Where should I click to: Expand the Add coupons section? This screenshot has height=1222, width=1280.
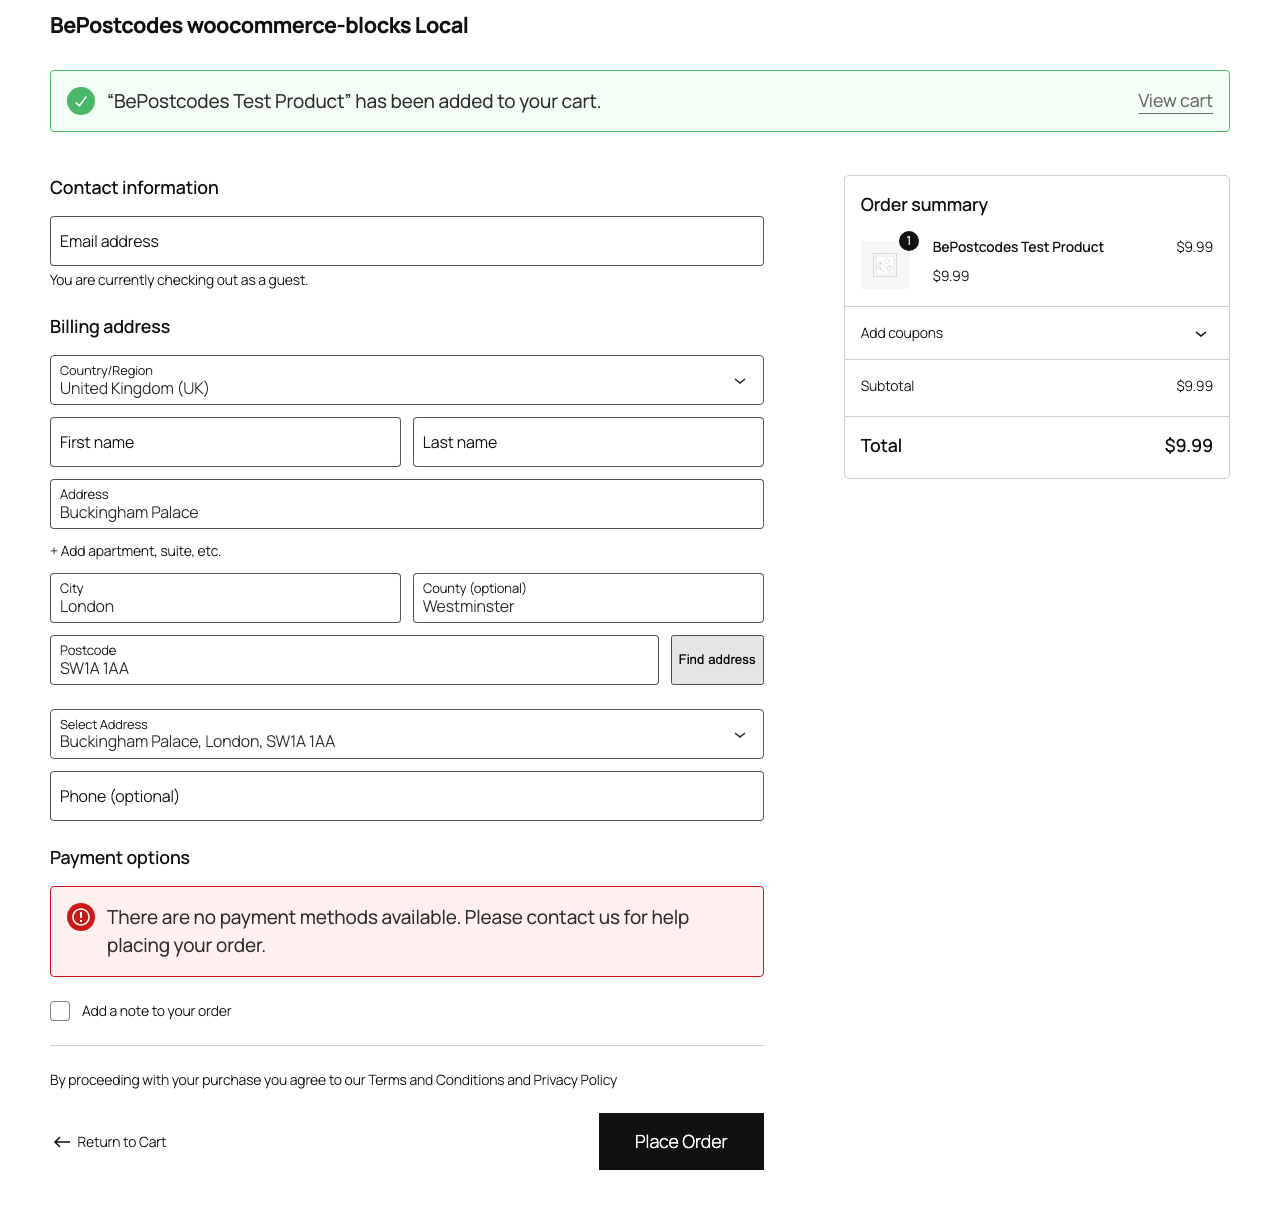pos(1037,333)
